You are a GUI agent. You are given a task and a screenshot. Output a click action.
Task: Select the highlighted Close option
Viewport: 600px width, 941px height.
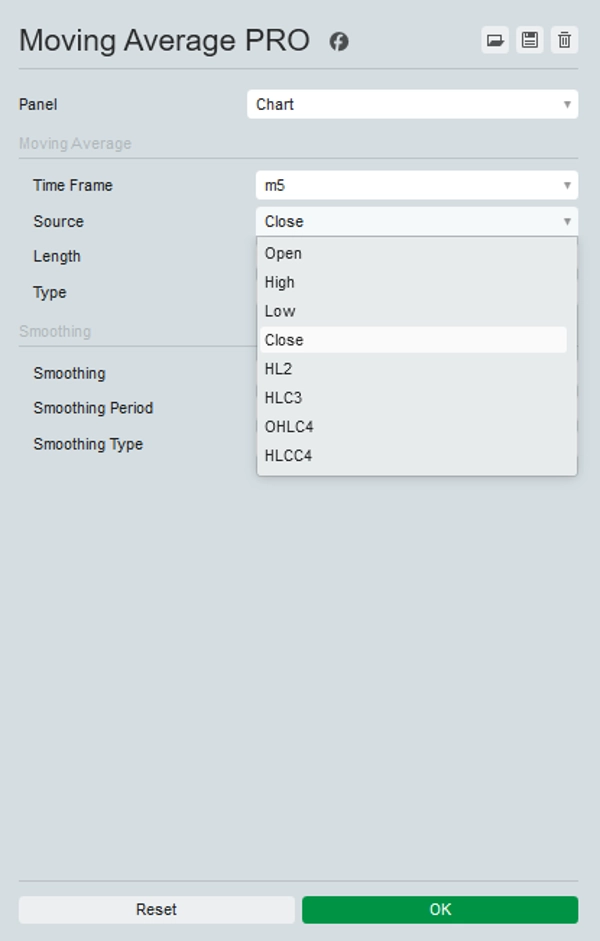tap(284, 340)
